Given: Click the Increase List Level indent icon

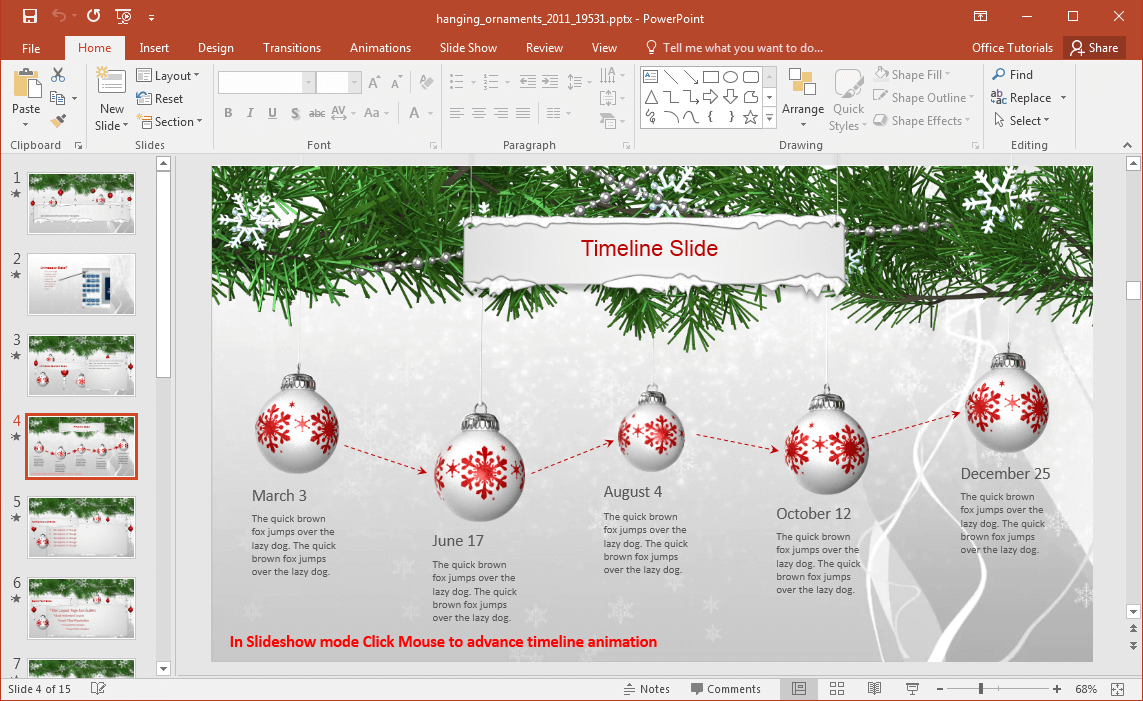Looking at the screenshot, I should click(551, 82).
